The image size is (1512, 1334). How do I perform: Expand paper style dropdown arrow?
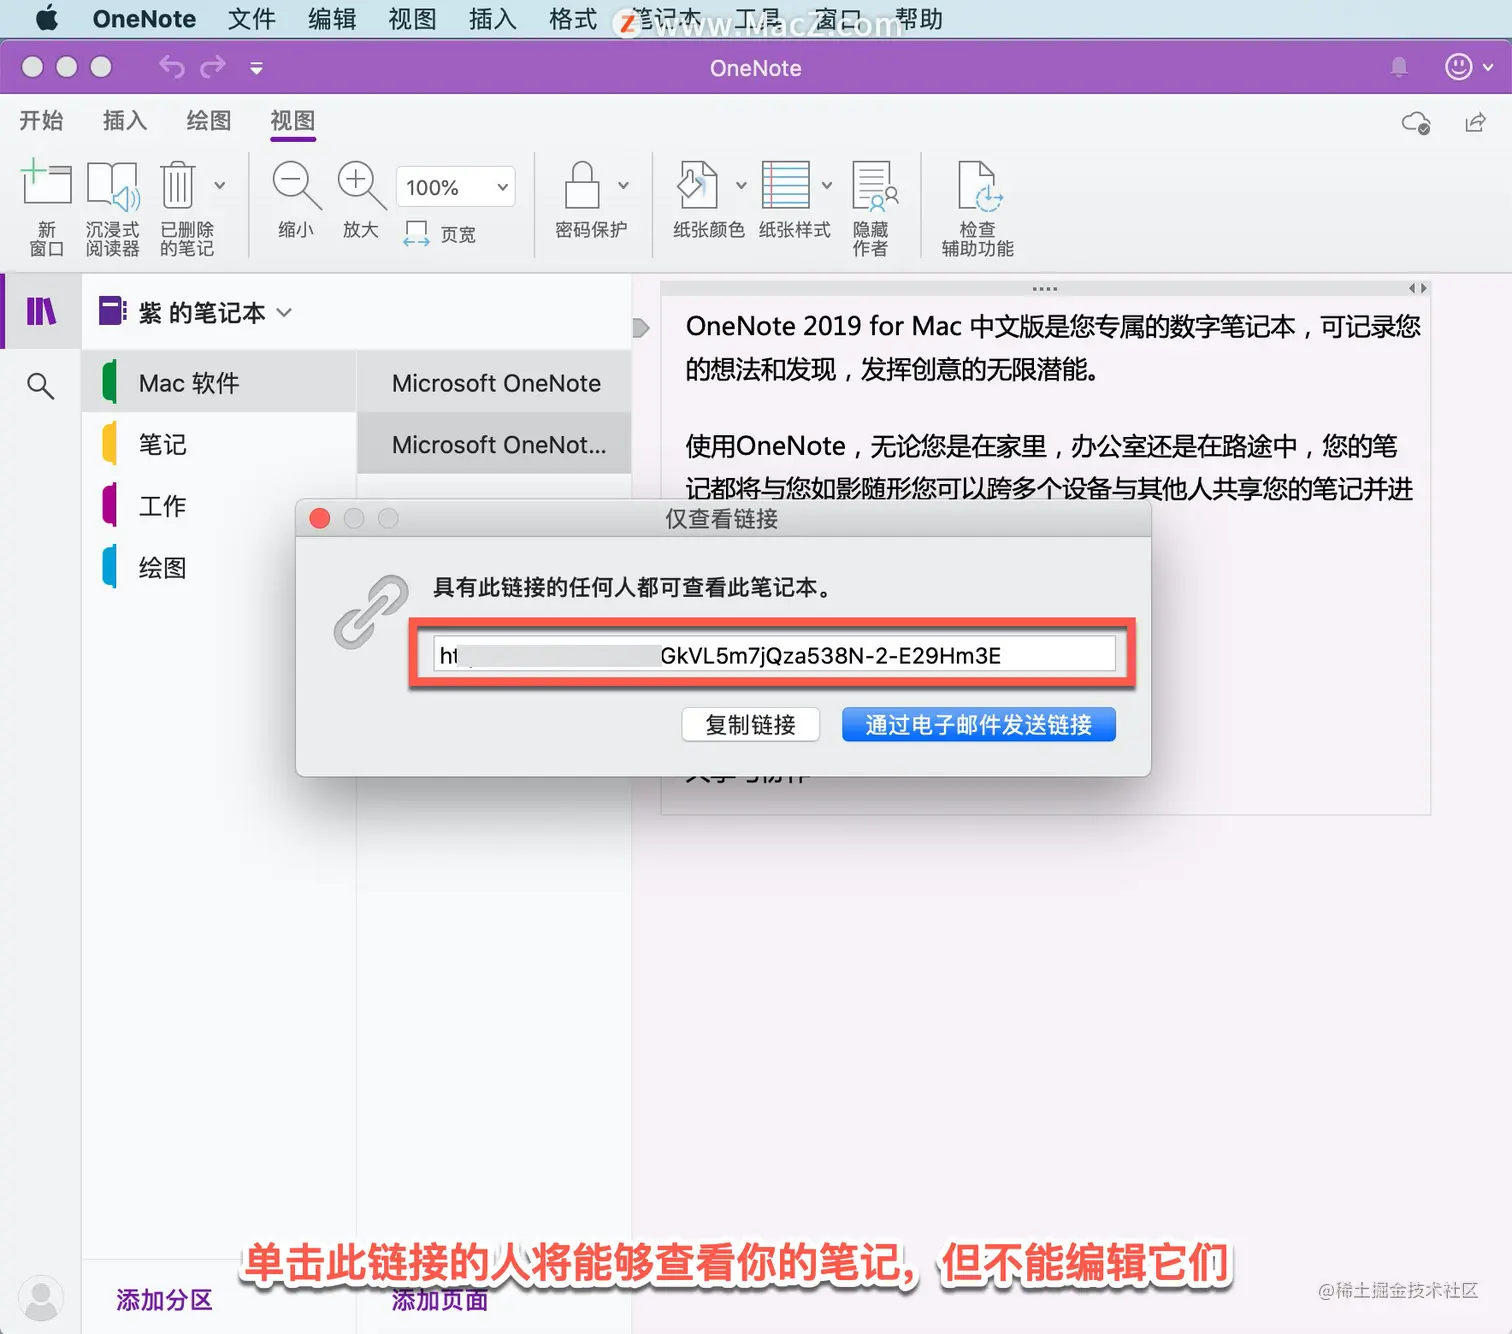coord(827,185)
